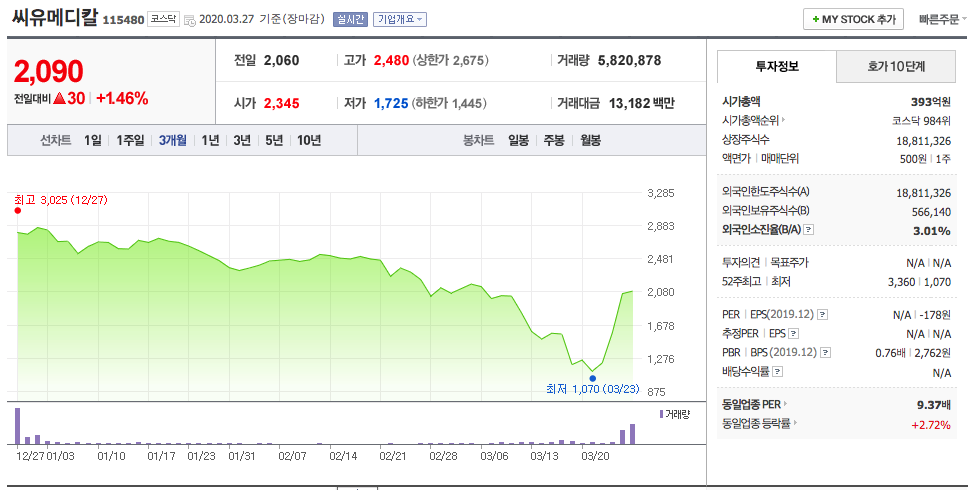Image resolution: width=973 pixels, height=490 pixels.
Task: Click the tallest volume bar at 12/27
Action: tap(17, 425)
